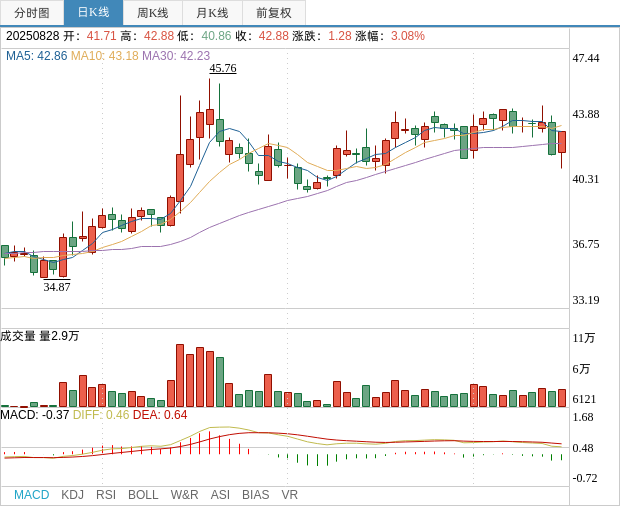This screenshot has height=506, width=620.
Task: Select the ASI indicator
Action: [220, 495]
